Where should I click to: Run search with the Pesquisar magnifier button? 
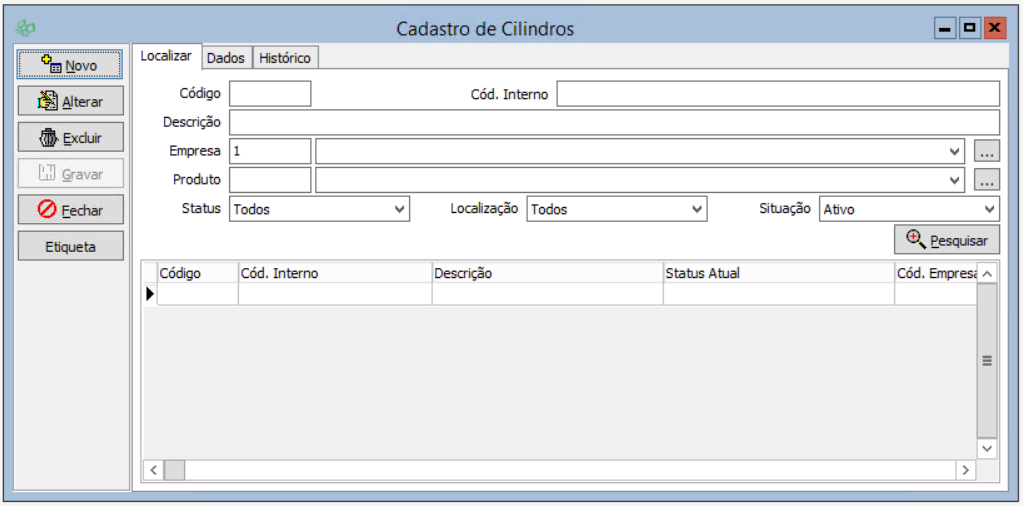(x=946, y=240)
